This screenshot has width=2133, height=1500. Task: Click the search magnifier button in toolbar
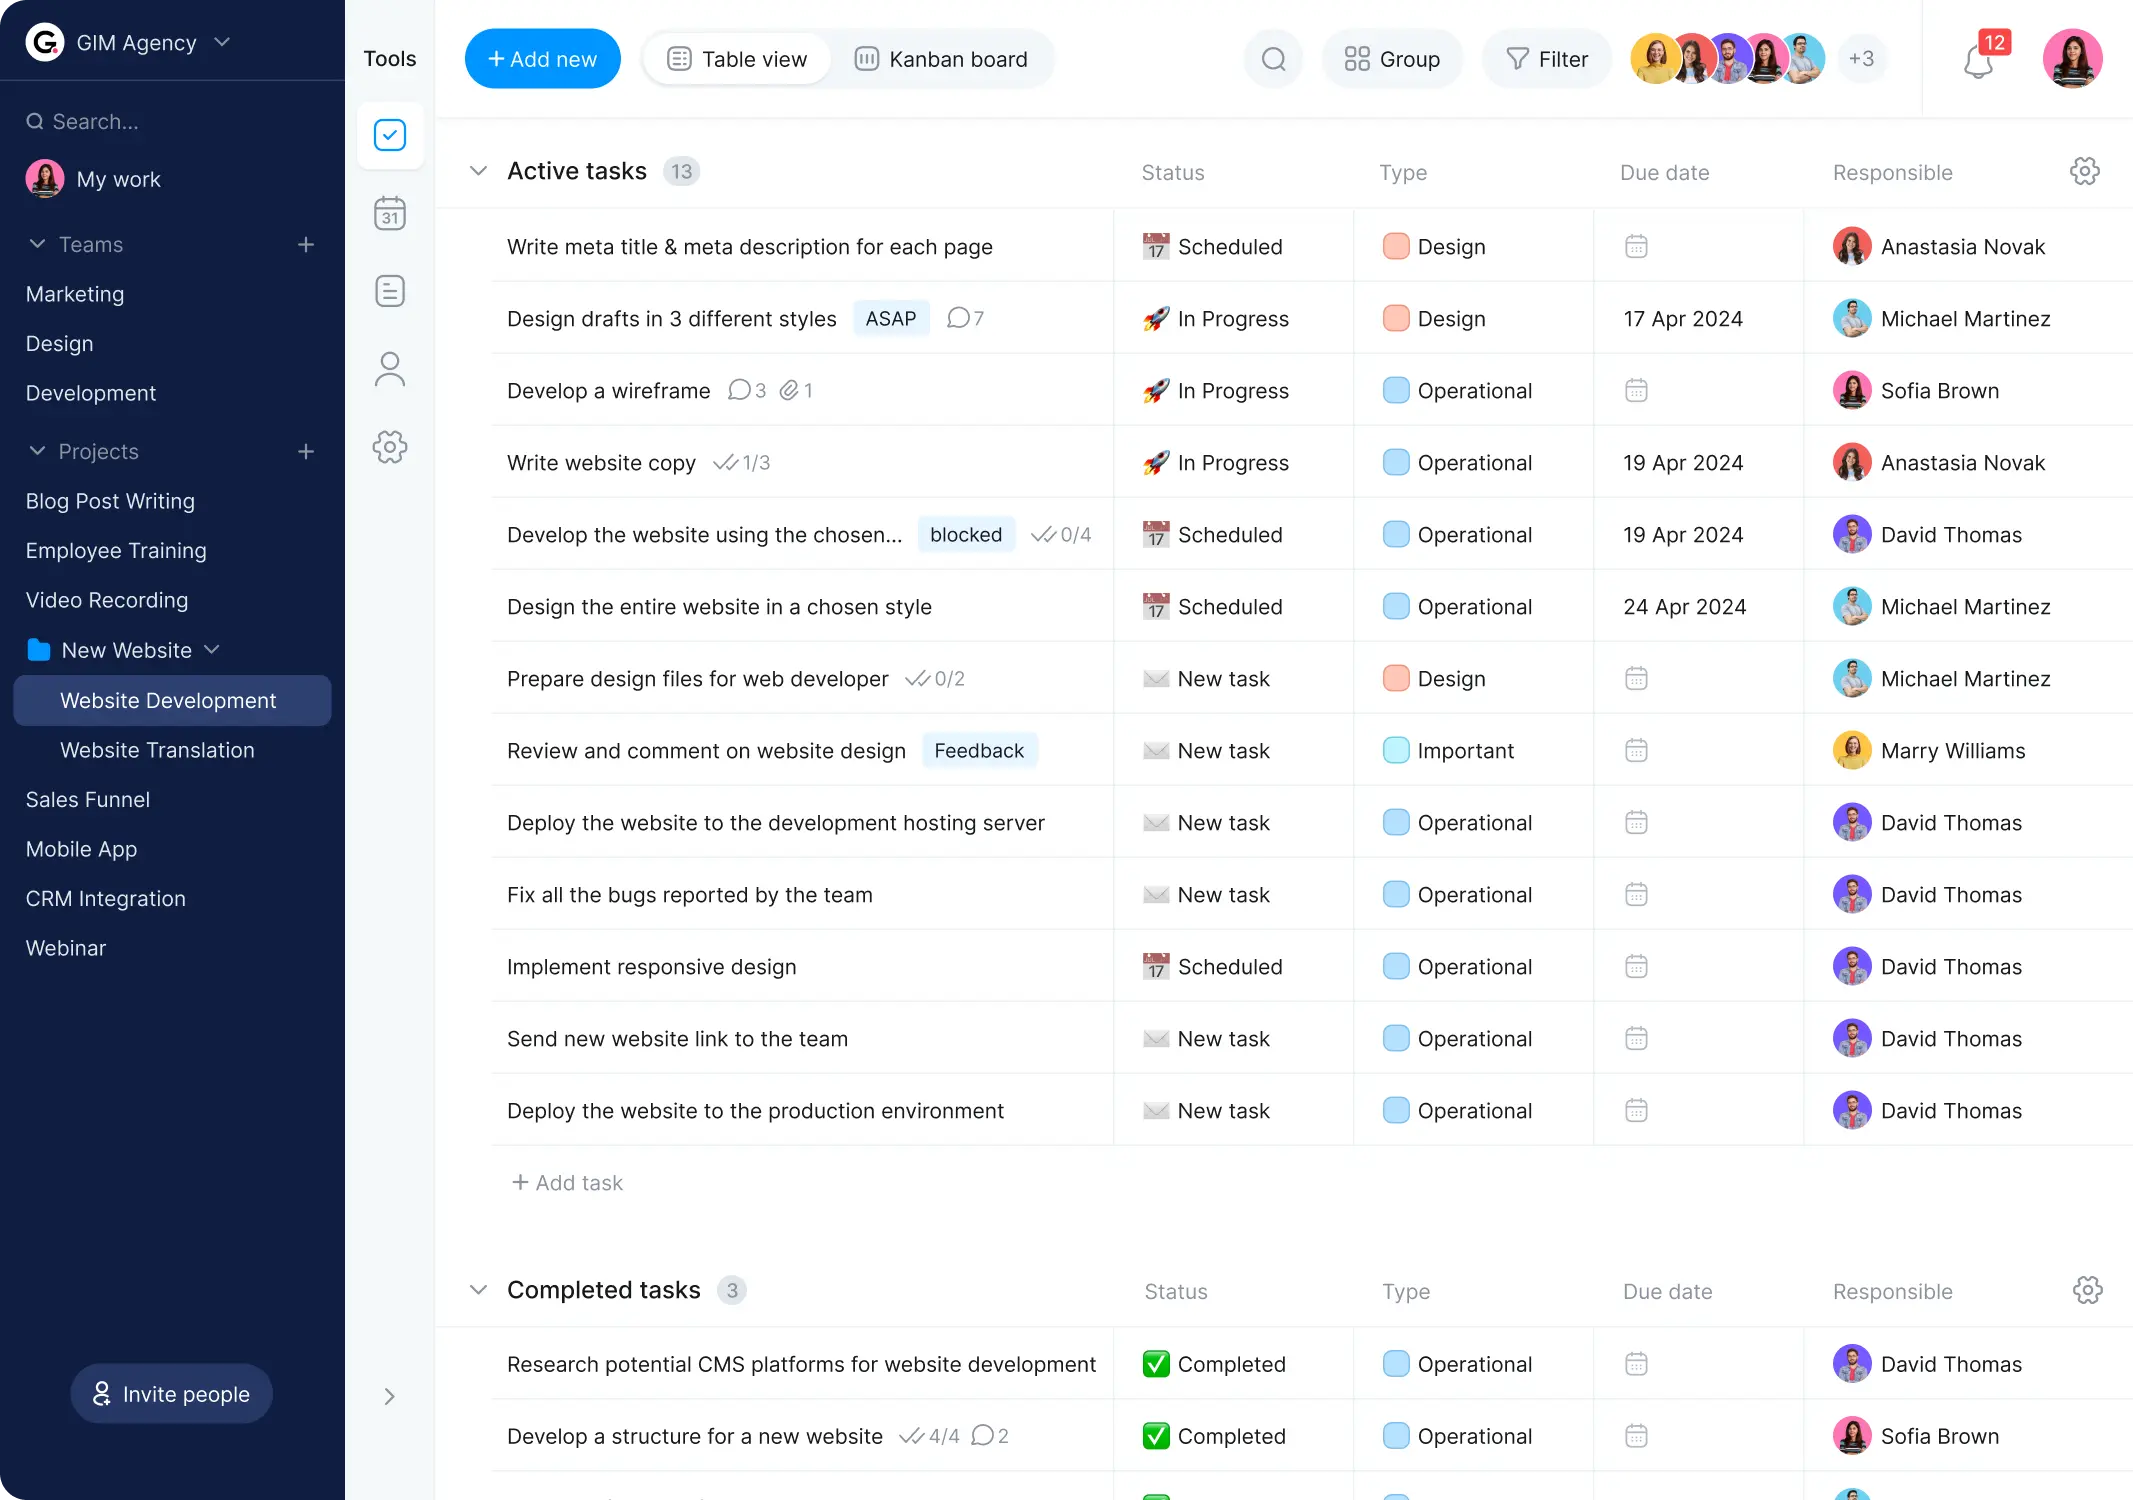pos(1273,59)
